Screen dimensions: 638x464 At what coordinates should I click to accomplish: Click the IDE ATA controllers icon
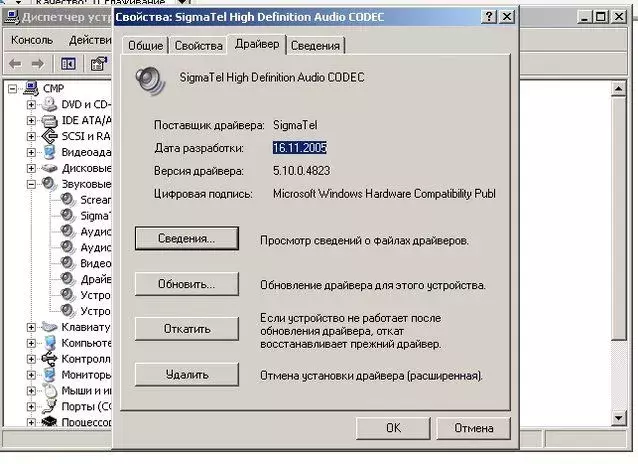click(x=49, y=120)
